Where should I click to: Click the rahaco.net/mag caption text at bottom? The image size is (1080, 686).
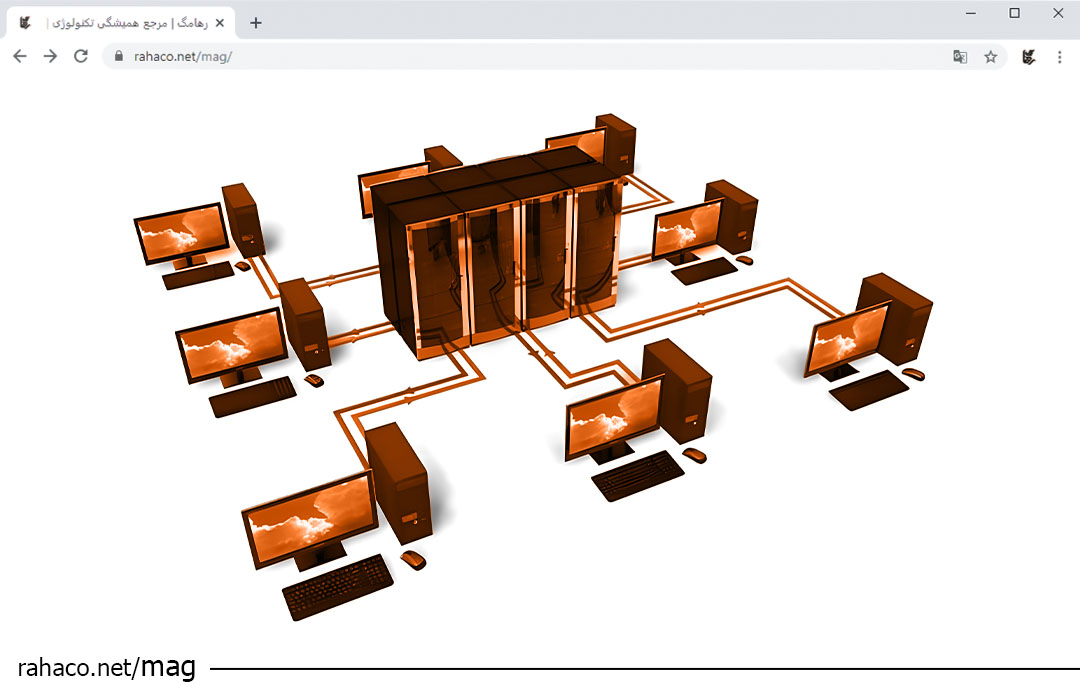(x=106, y=667)
